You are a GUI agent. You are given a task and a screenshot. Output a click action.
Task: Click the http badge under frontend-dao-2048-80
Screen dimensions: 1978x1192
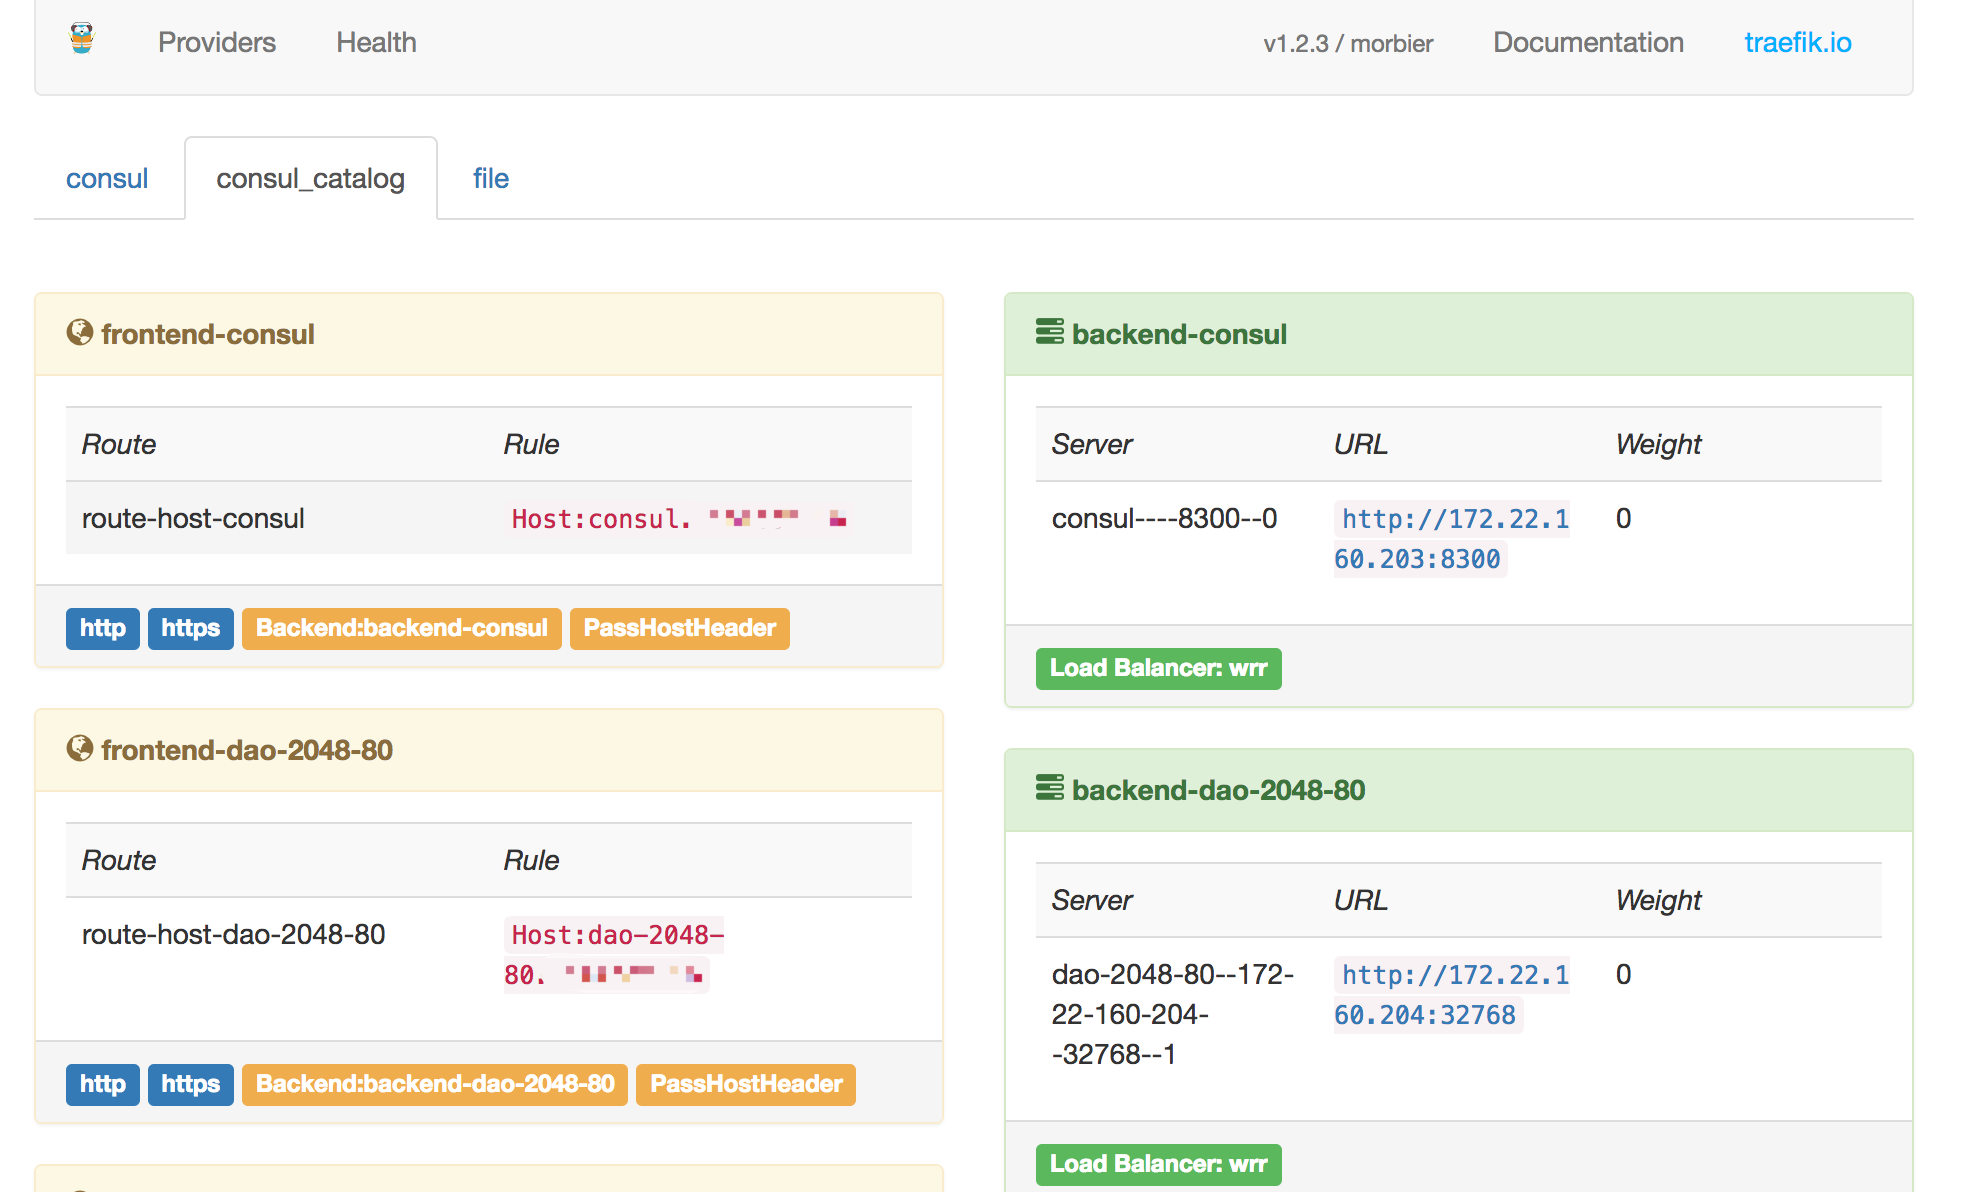[x=103, y=1085]
